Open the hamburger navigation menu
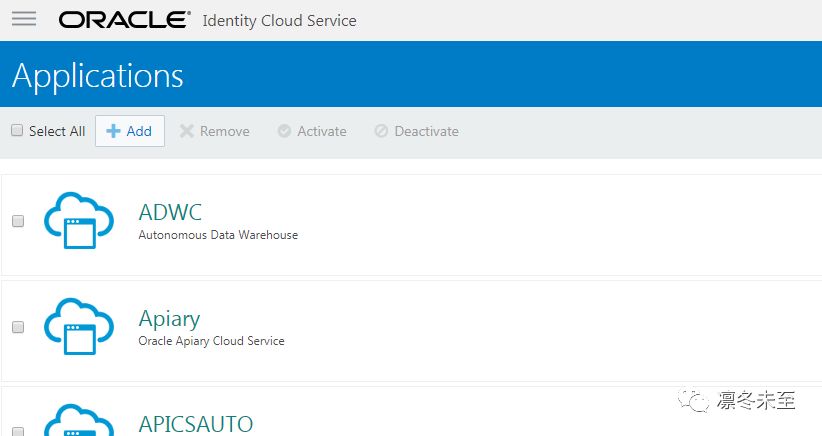Screen dimensions: 822x436 point(24,19)
